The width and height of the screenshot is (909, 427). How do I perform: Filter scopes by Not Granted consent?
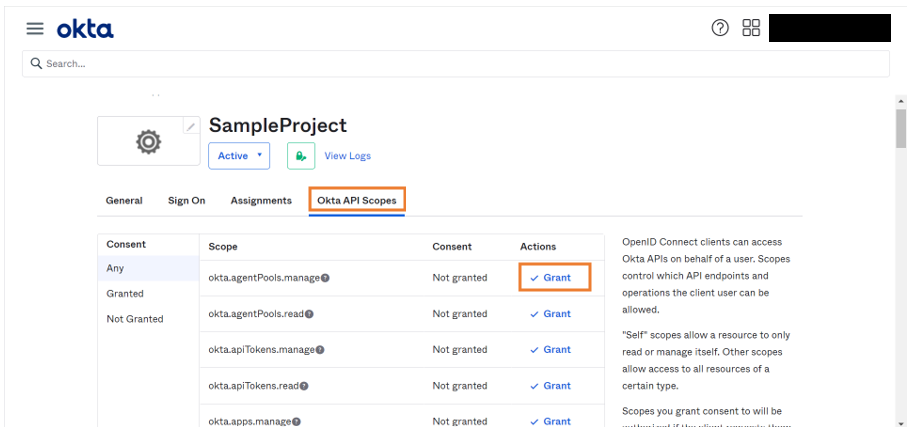tap(135, 319)
